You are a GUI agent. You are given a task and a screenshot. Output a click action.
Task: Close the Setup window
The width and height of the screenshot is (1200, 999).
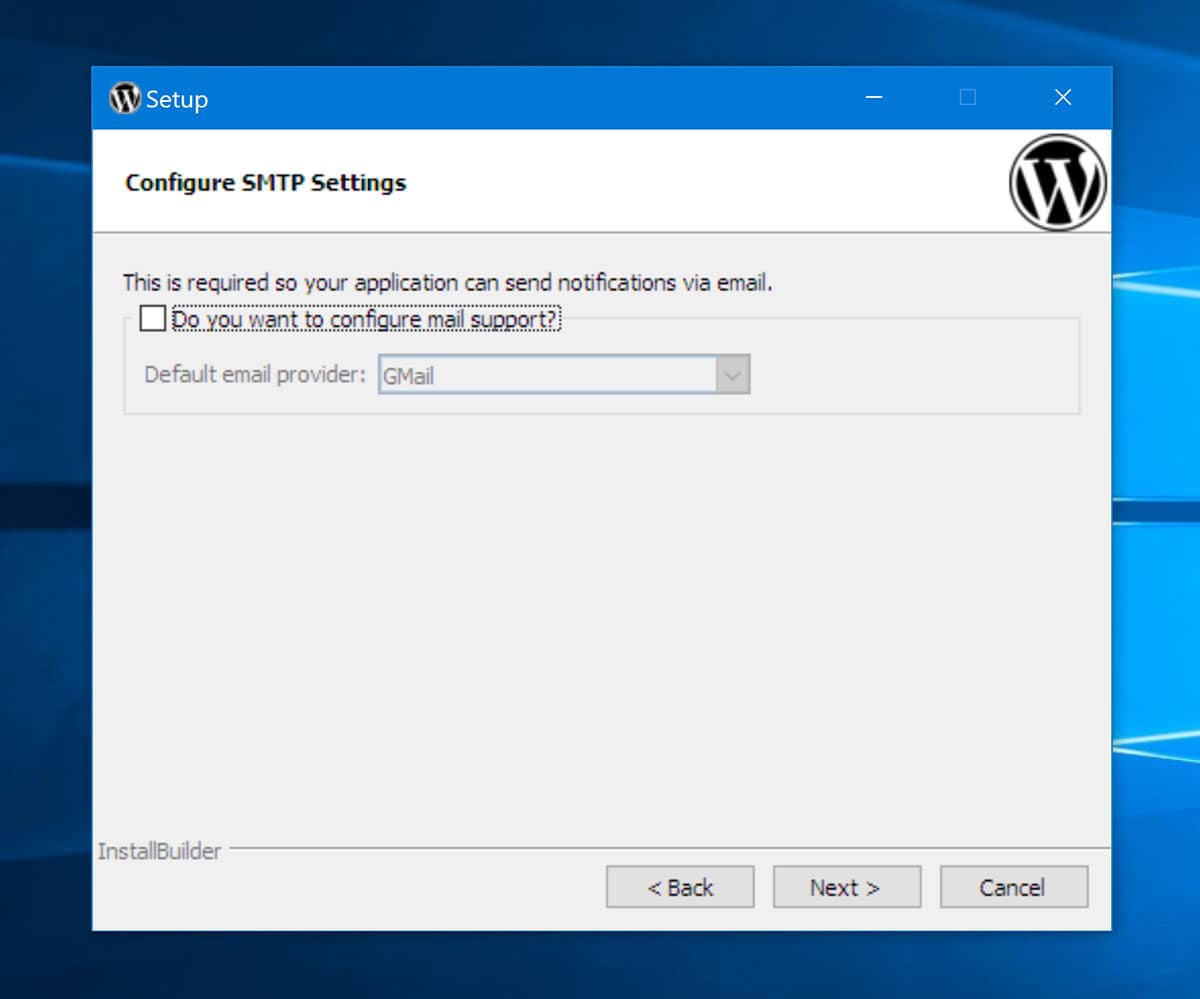1063,98
